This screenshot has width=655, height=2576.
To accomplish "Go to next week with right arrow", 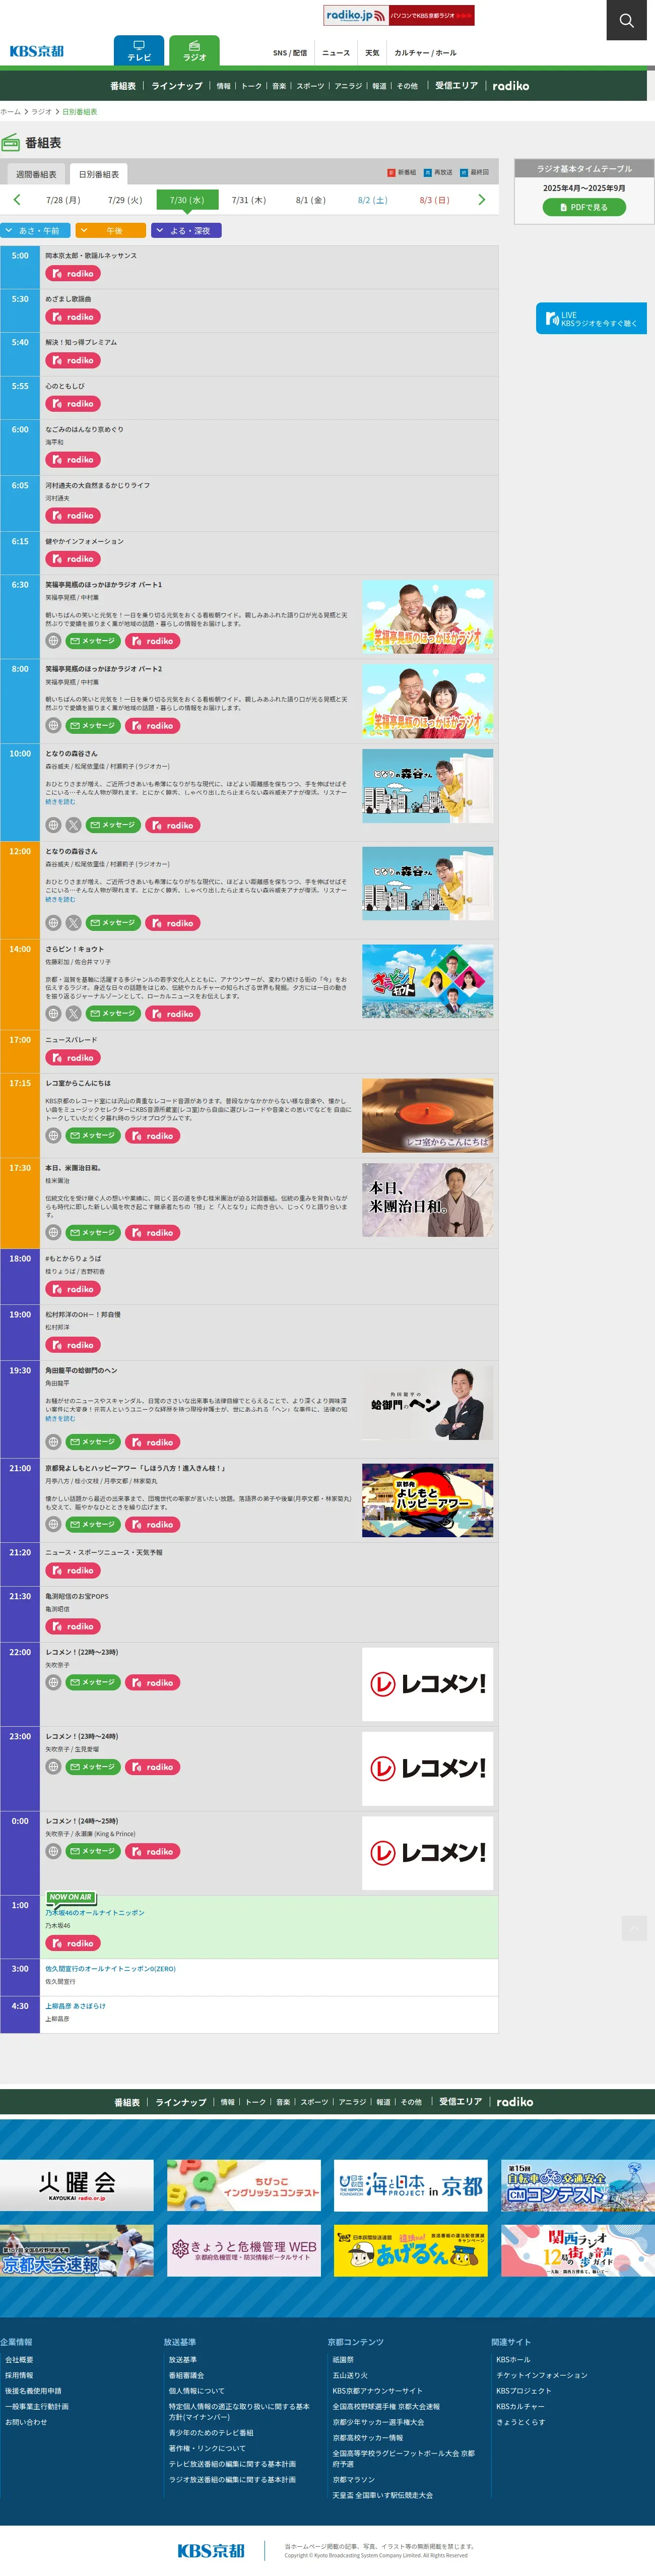I will 481,200.
